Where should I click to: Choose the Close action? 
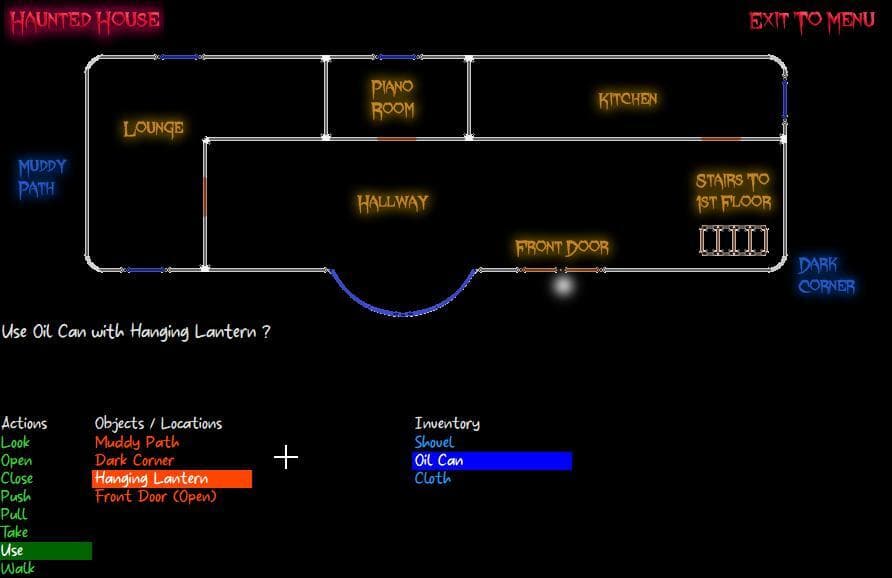(x=17, y=478)
